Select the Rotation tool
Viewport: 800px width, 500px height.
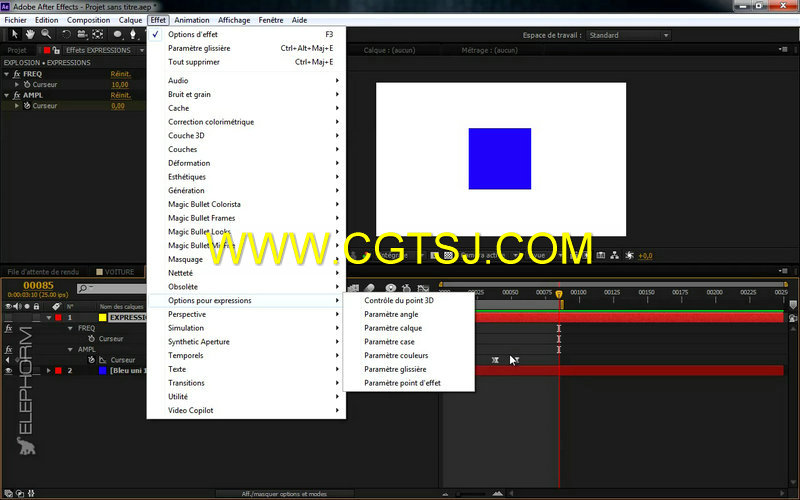(x=66, y=34)
